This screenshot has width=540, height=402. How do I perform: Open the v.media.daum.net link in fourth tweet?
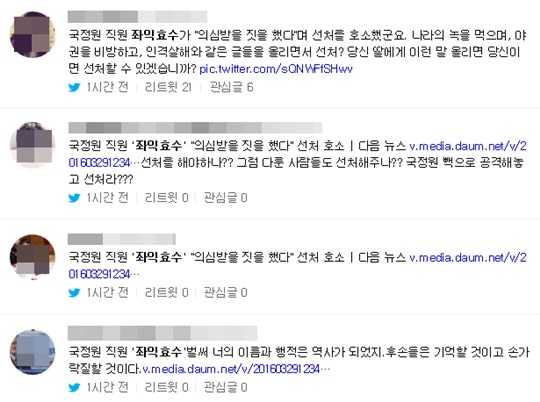pos(236,369)
